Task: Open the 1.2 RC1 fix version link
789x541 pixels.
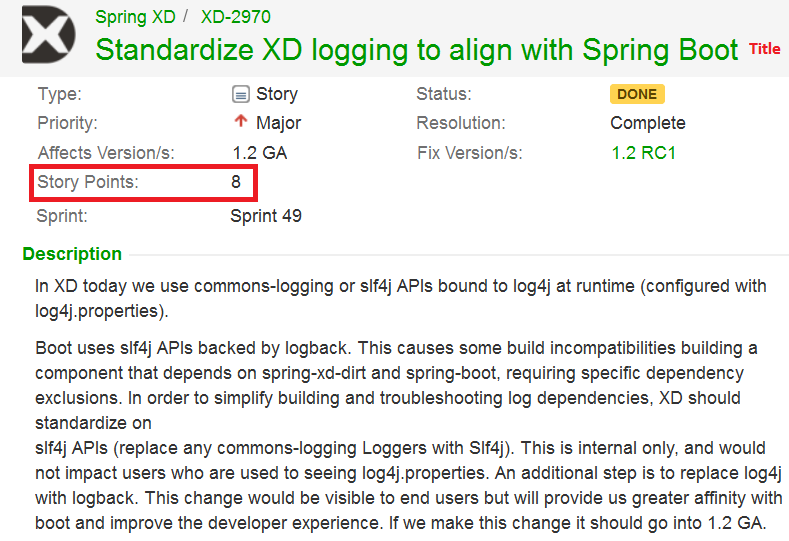Action: [x=644, y=153]
